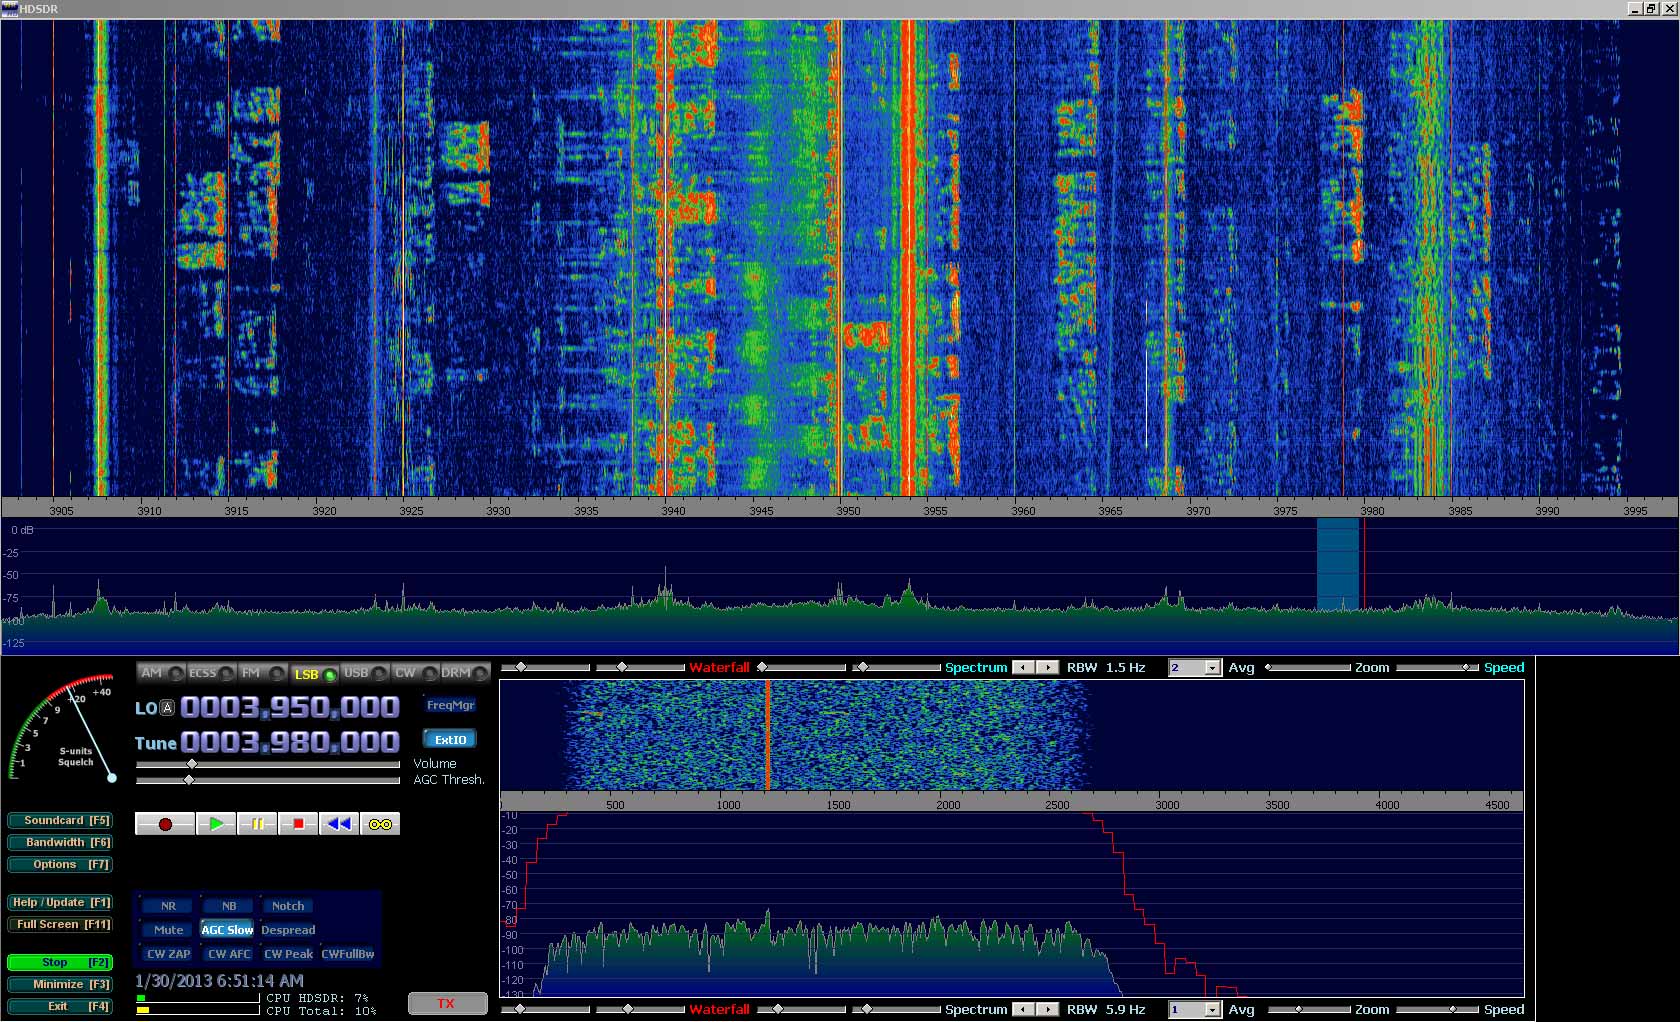Select LSB demodulation mode
The width and height of the screenshot is (1680, 1022).
click(314, 674)
